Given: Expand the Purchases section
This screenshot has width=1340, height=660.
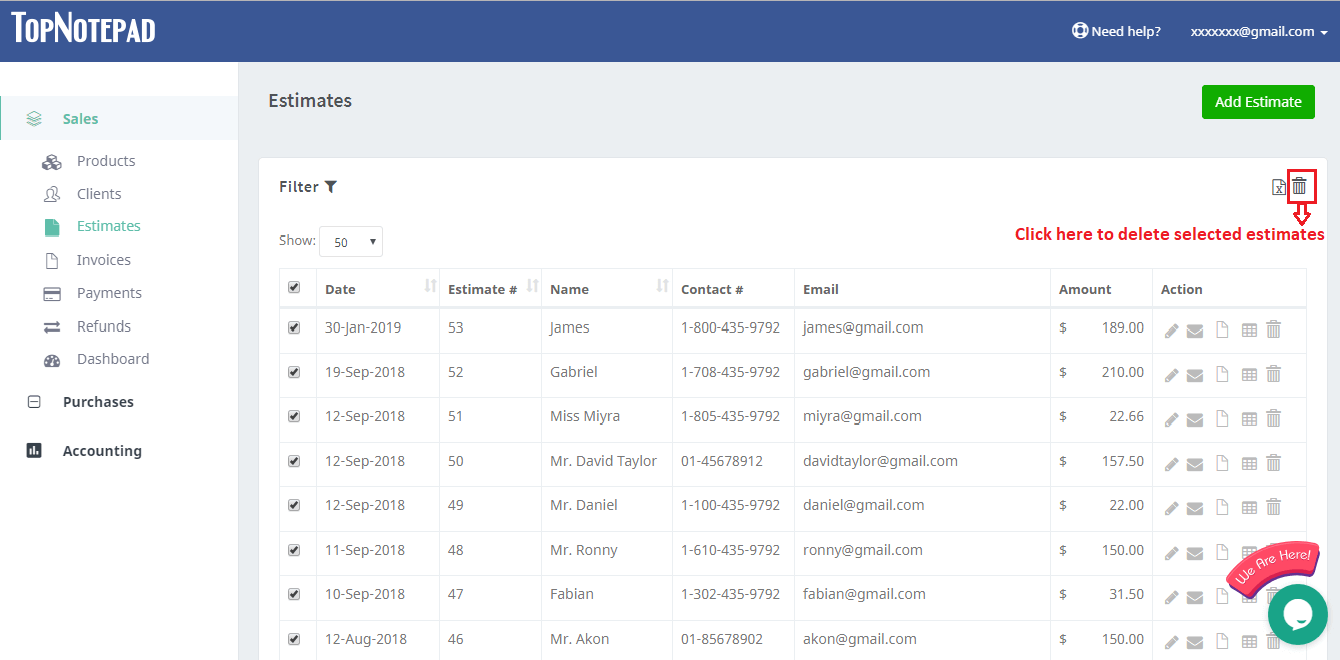Looking at the screenshot, I should pos(98,402).
